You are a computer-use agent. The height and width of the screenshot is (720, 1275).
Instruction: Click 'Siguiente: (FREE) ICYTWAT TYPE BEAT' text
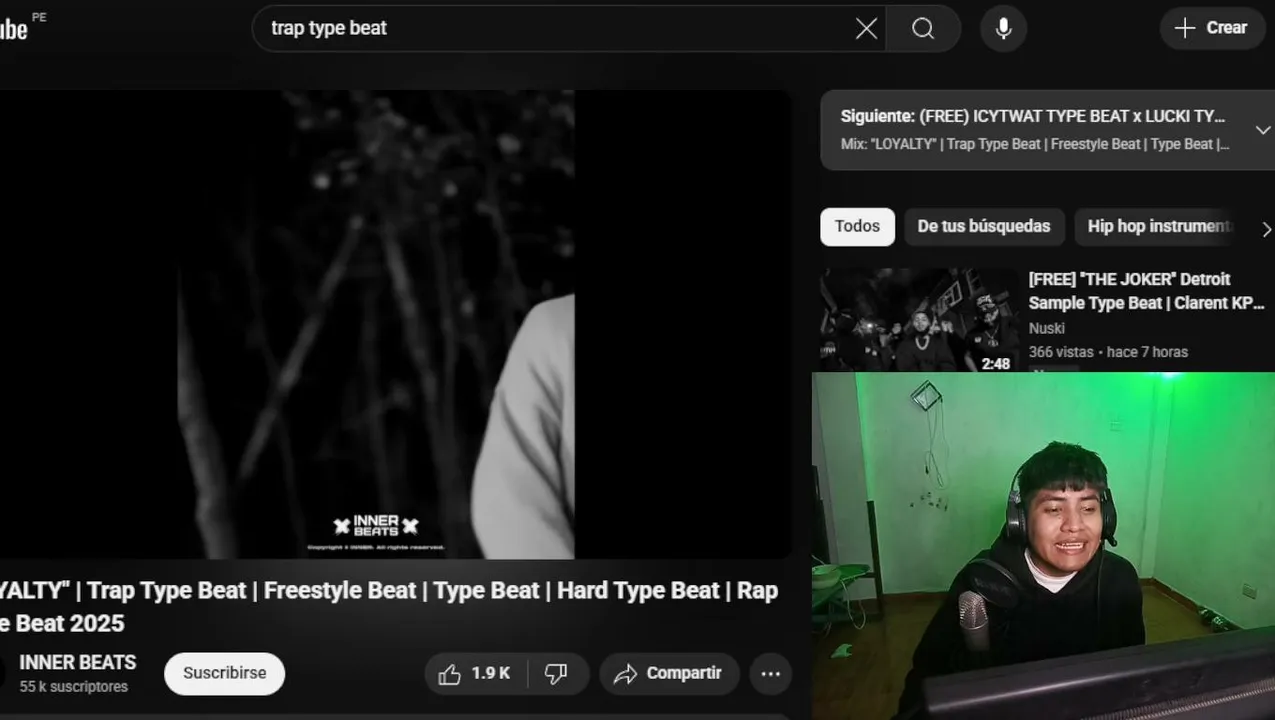[x=1032, y=116]
